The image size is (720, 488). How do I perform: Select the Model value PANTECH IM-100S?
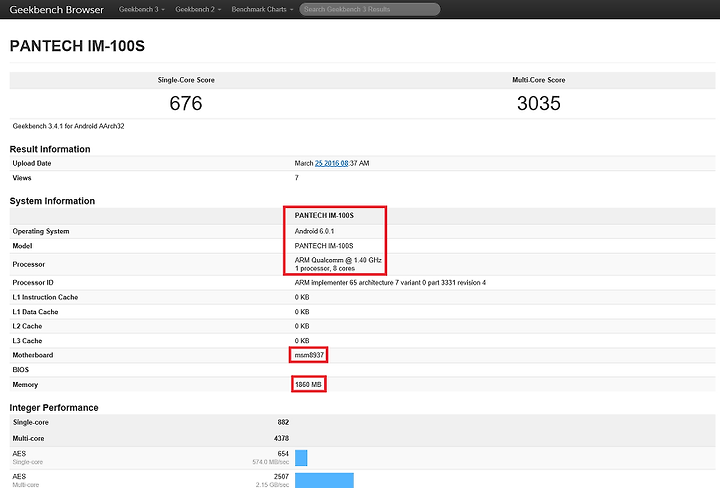(324, 246)
